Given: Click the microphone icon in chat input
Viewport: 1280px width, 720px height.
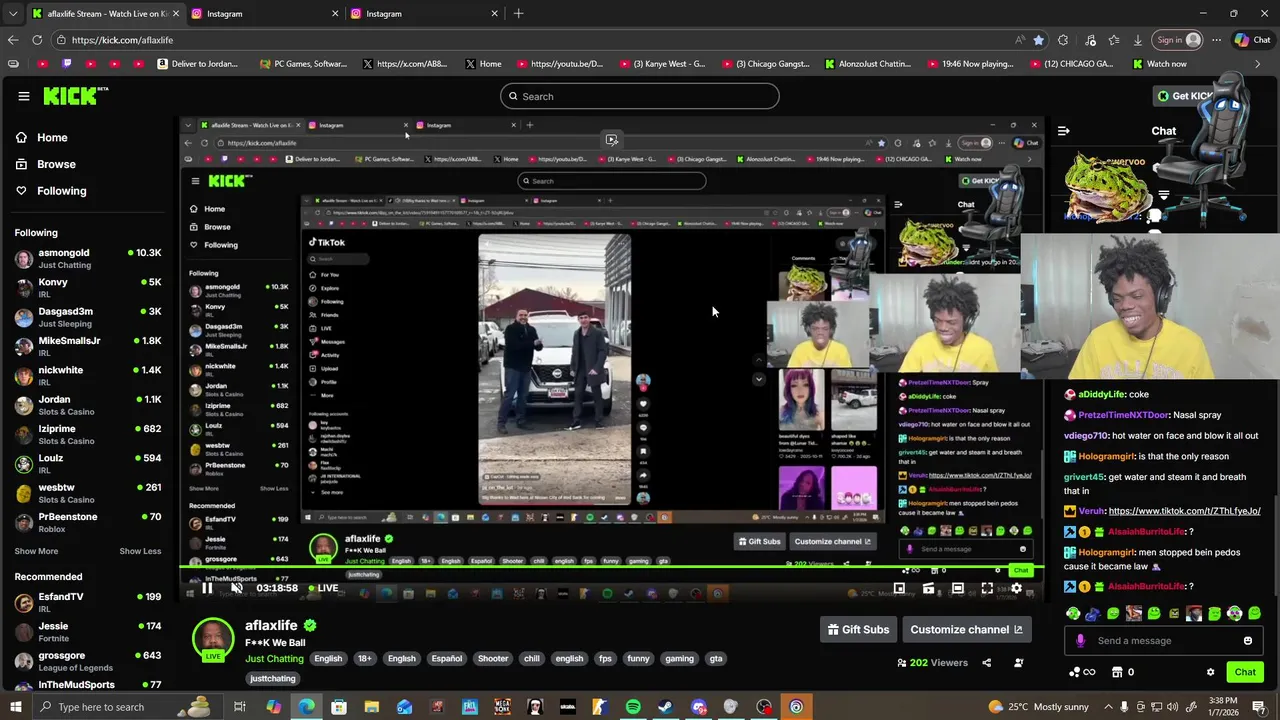Looking at the screenshot, I should pos(1080,641).
